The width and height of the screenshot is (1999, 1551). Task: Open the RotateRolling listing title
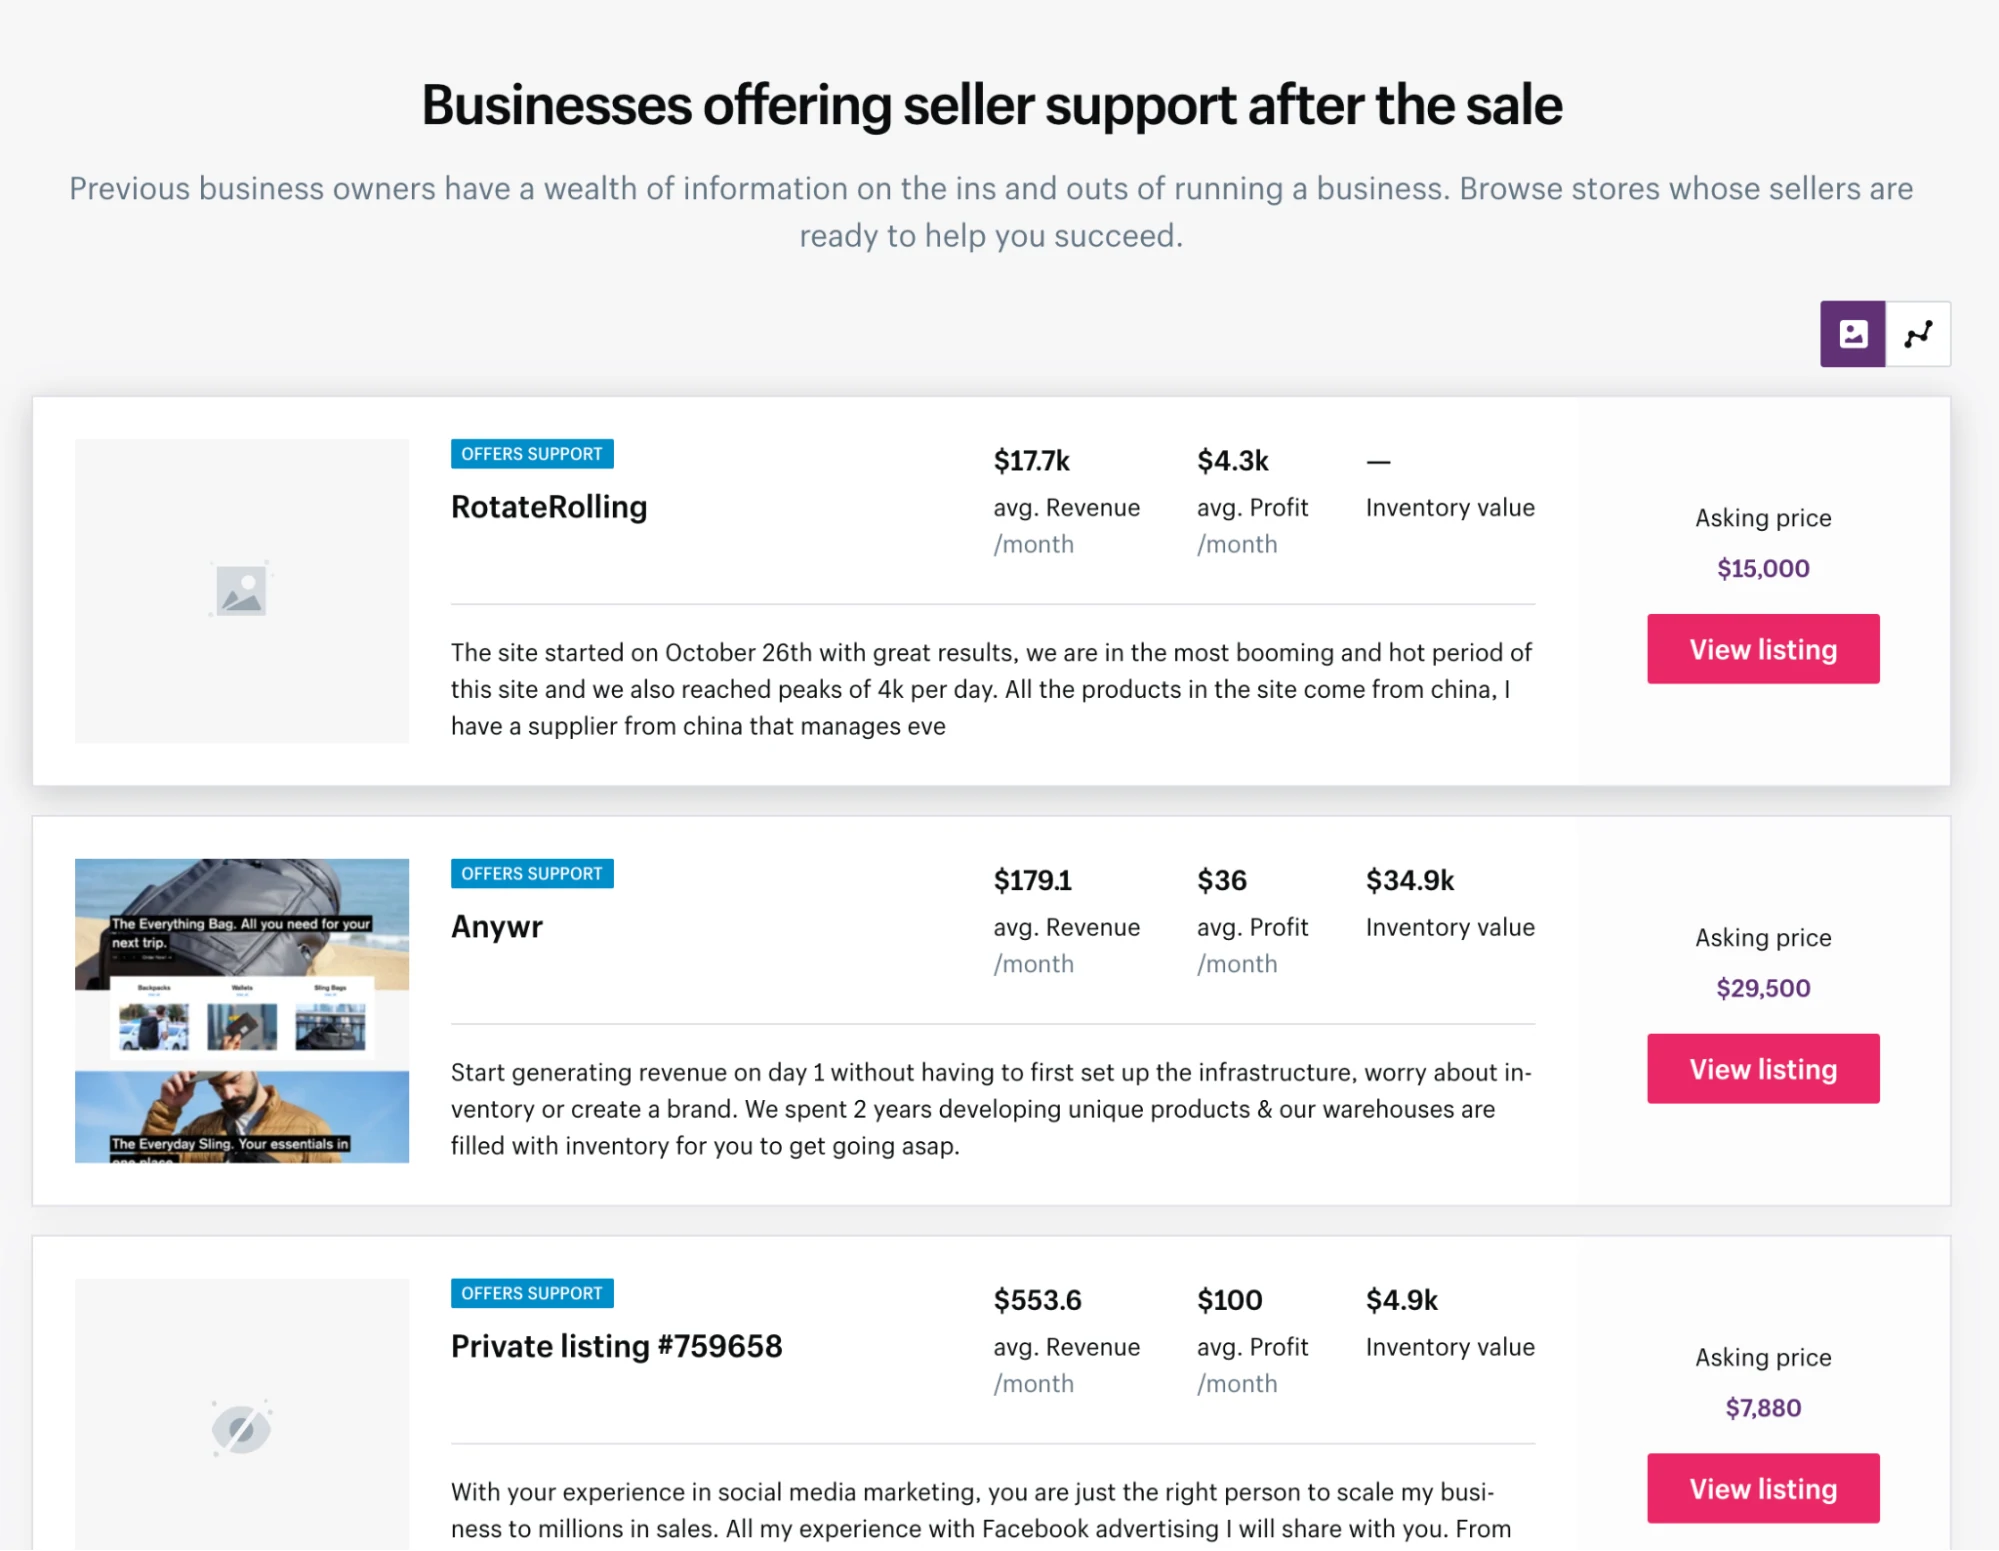click(549, 507)
